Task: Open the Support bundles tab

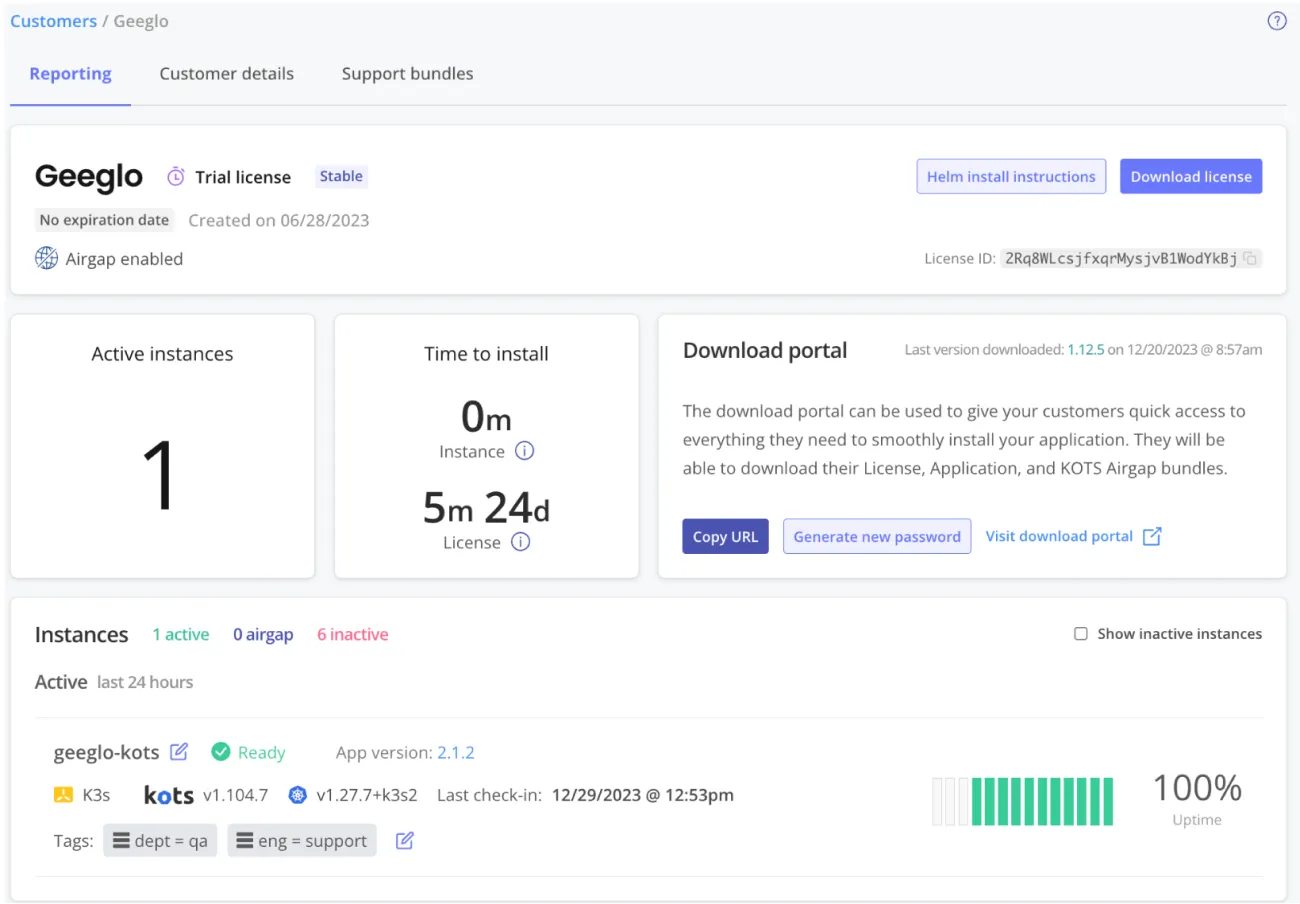Action: 408,74
